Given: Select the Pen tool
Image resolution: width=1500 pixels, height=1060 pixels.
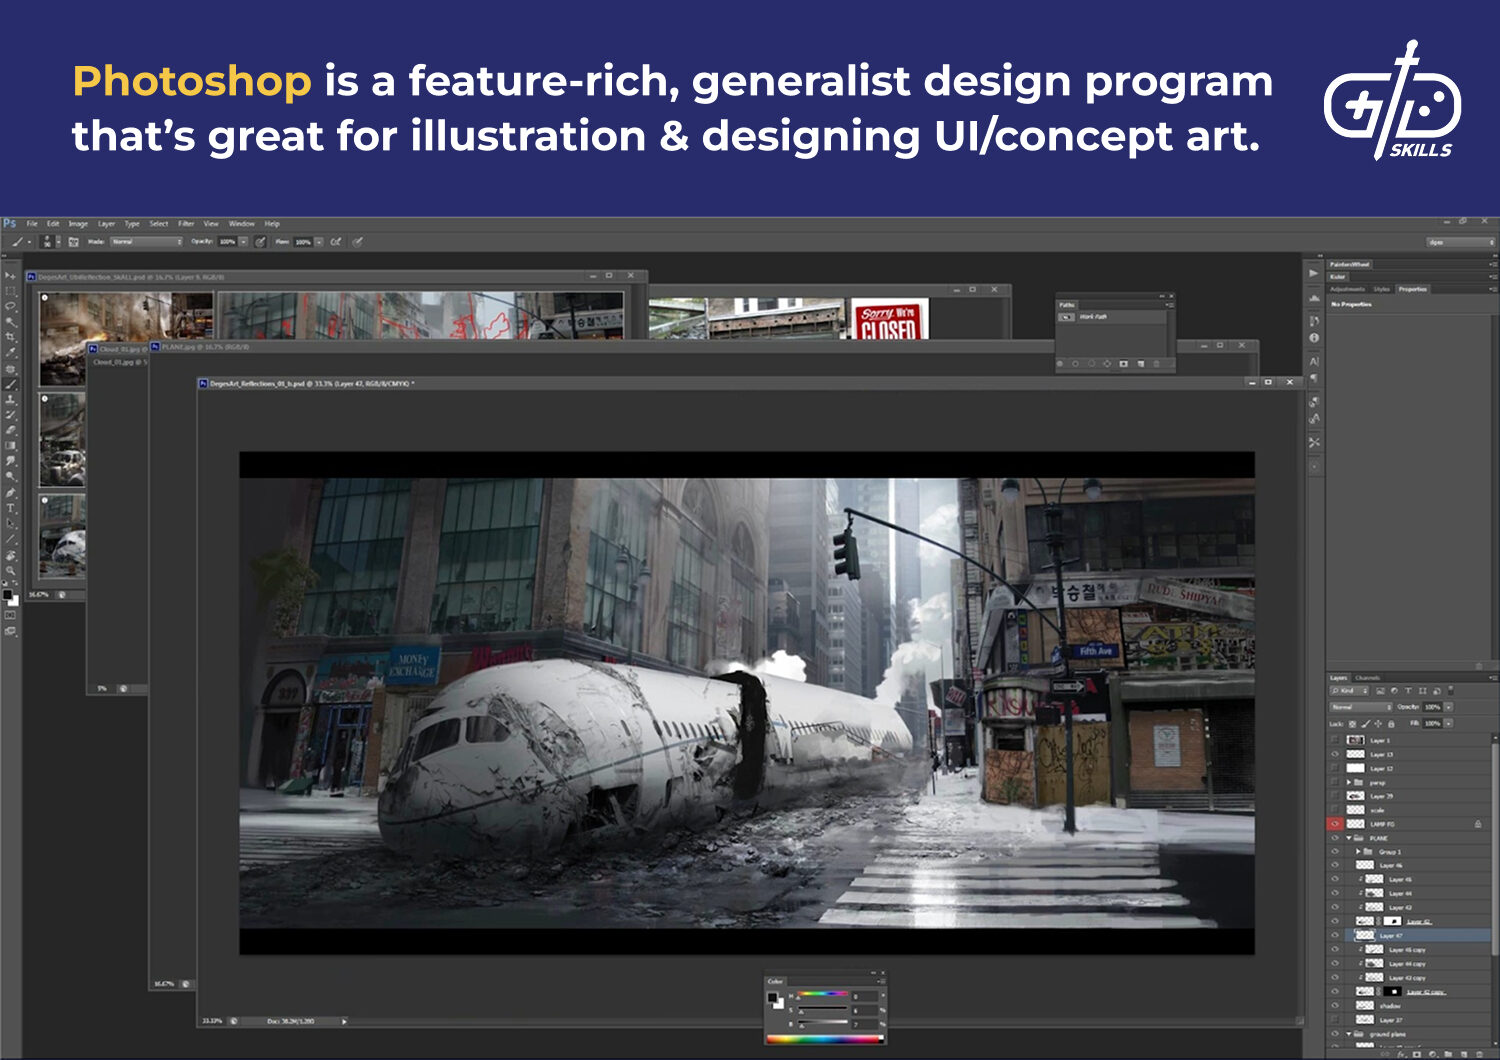Looking at the screenshot, I should click(x=10, y=493).
